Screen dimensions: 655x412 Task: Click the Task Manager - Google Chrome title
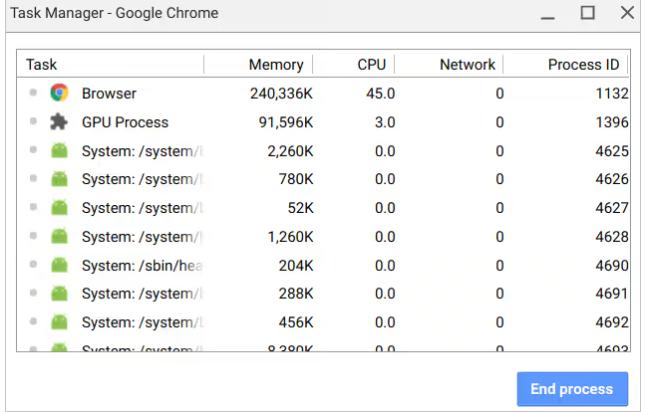114,13
